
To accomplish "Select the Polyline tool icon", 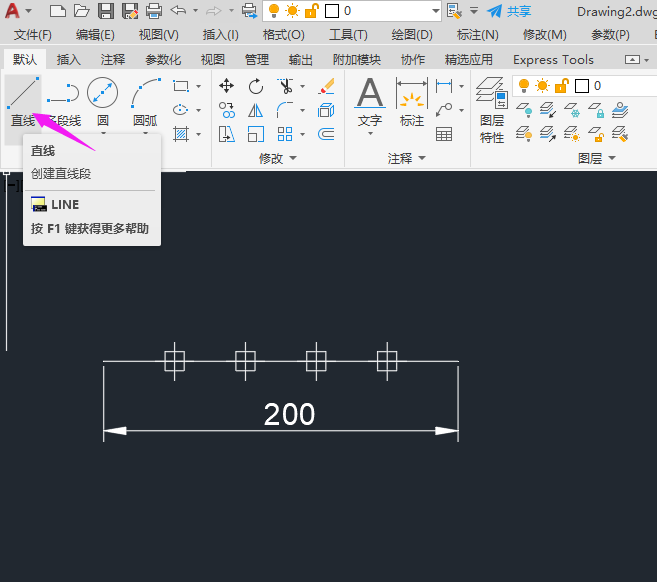I will (63, 93).
